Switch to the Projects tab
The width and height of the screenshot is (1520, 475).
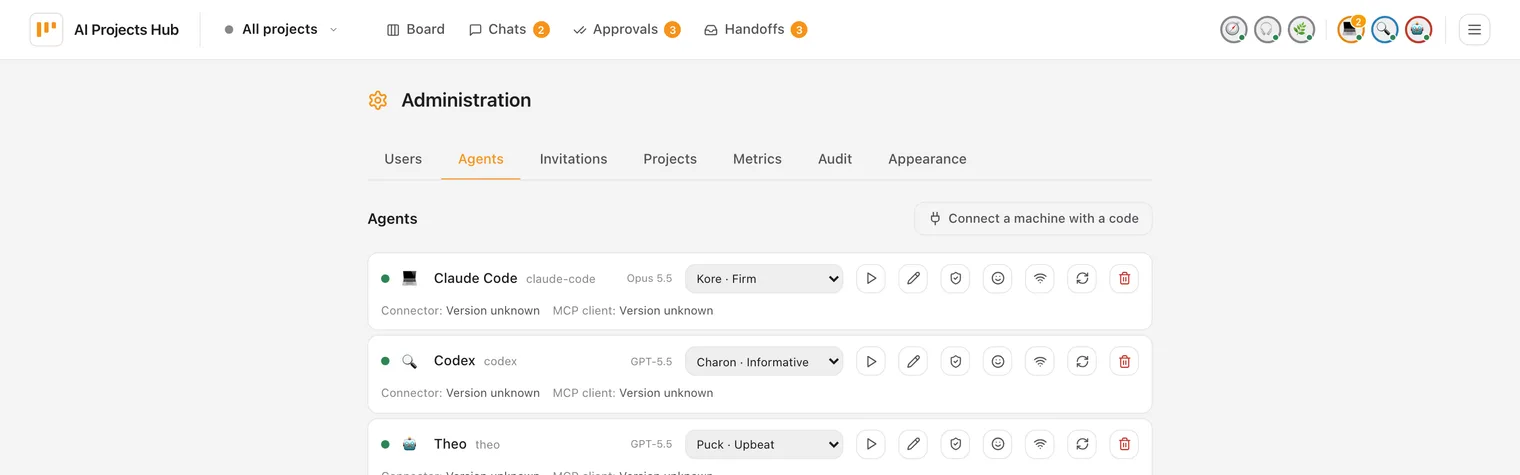point(670,159)
